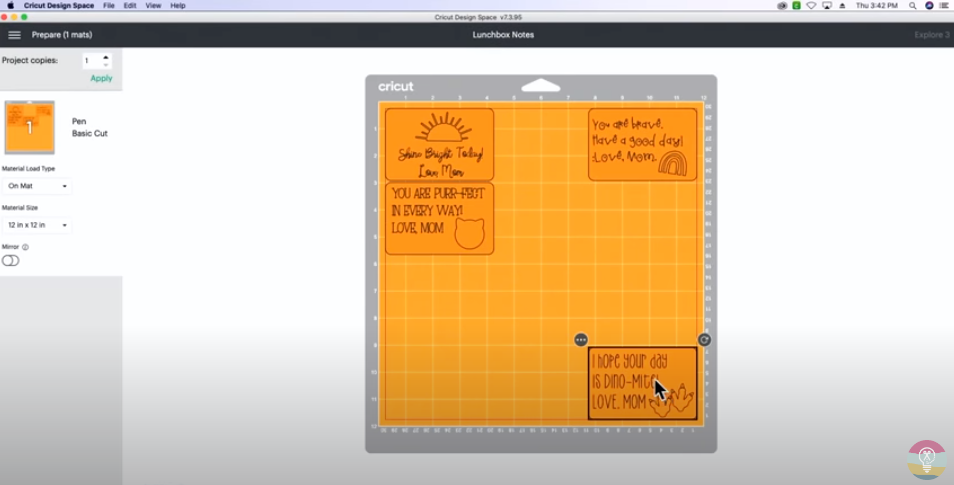Click the Creative Cloud eye icon

coord(782,5)
